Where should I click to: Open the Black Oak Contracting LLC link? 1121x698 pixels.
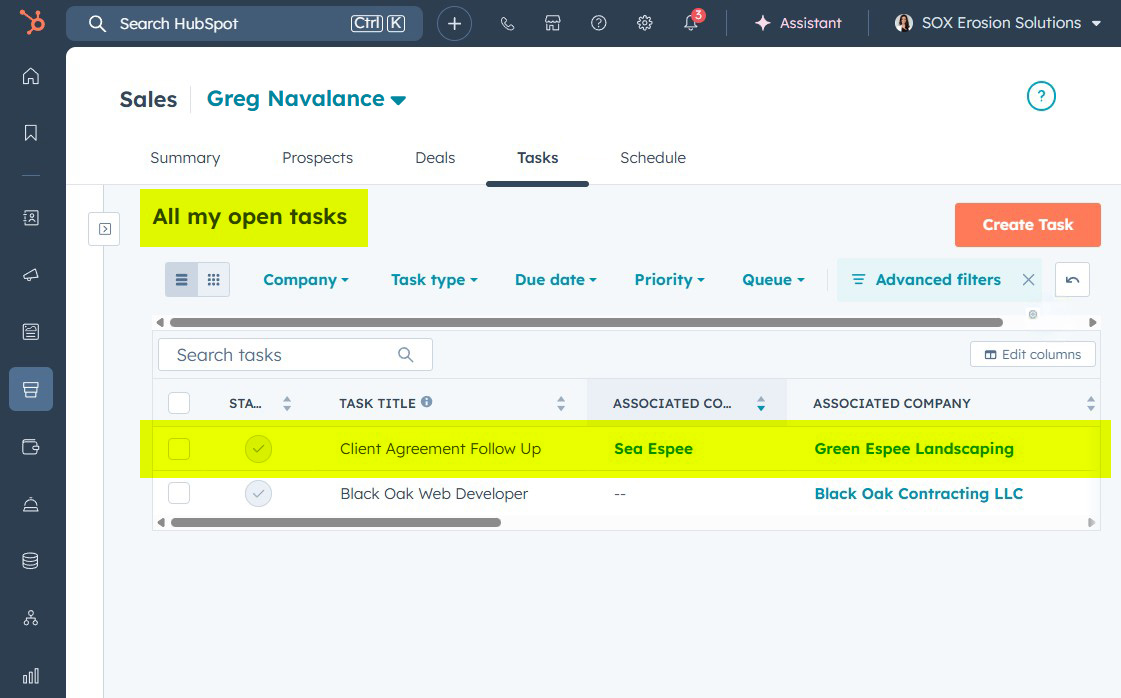point(918,493)
